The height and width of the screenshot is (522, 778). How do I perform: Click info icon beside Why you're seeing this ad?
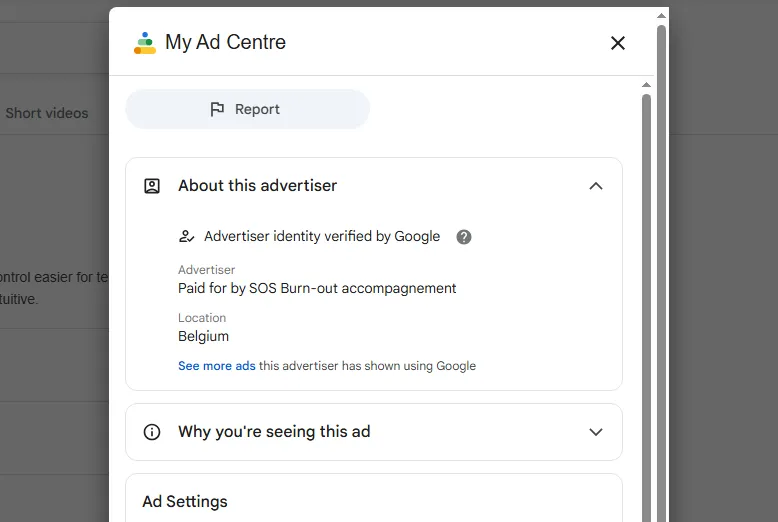(152, 432)
